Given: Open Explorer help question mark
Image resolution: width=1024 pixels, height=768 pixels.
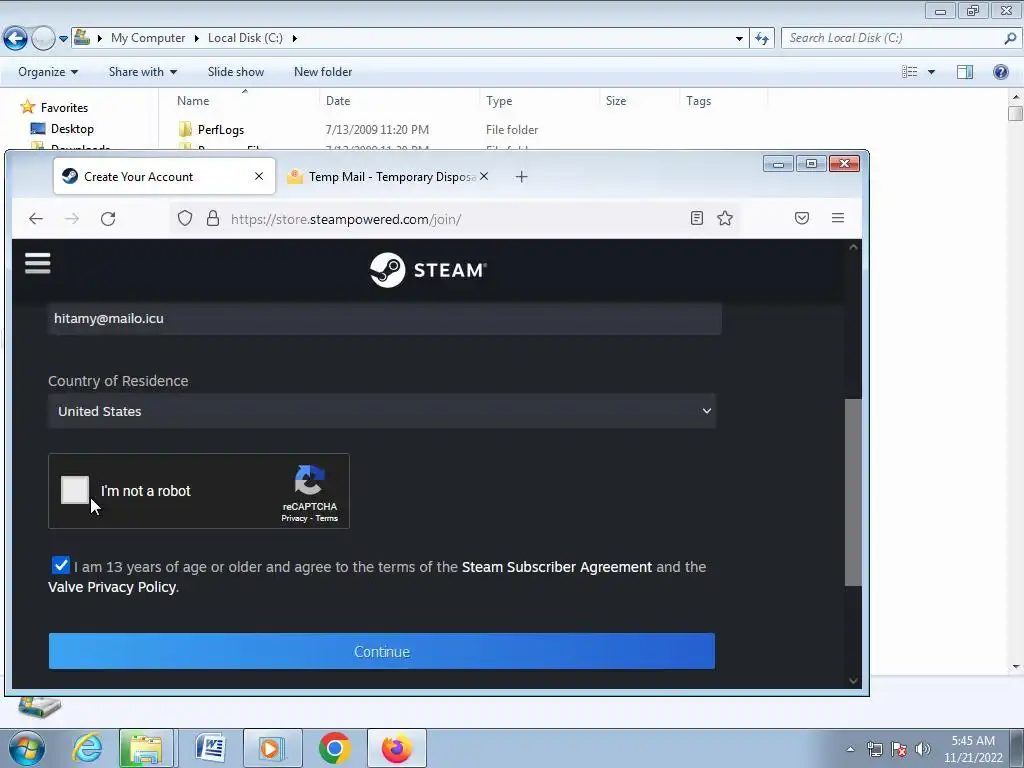Looking at the screenshot, I should tap(1000, 72).
